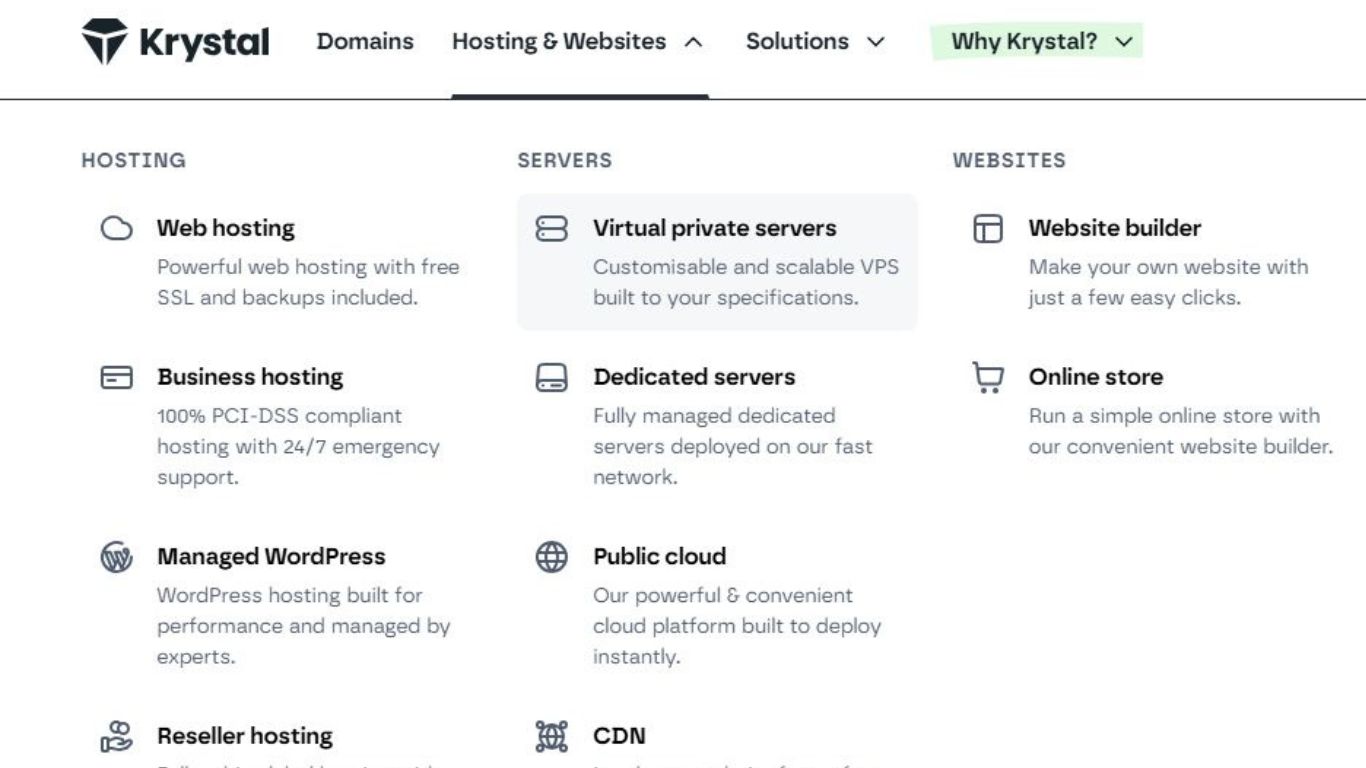The width and height of the screenshot is (1366, 768).
Task: Click the Business hosting card icon
Action: pos(117,377)
